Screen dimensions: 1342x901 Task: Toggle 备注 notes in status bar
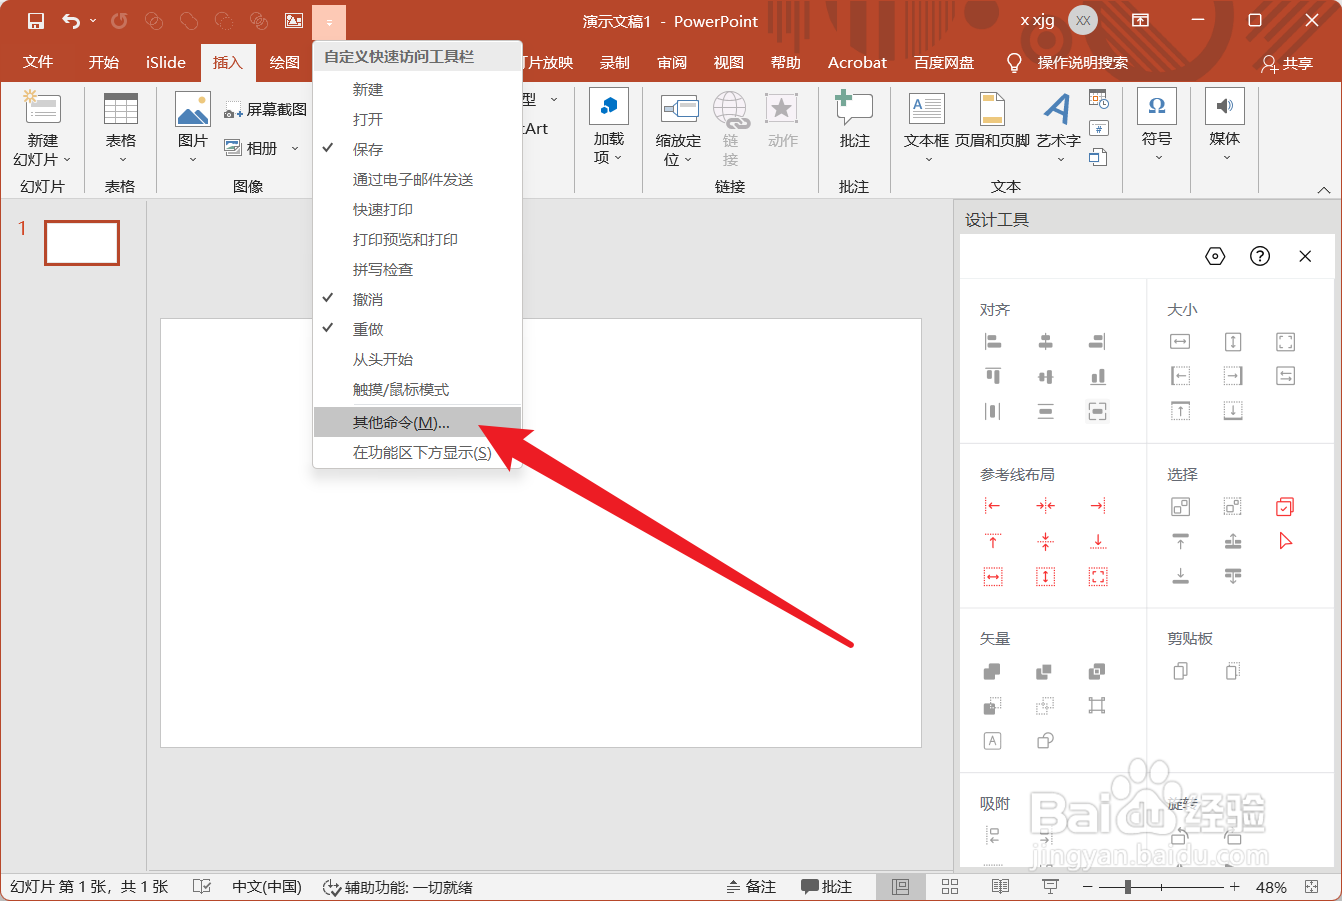pos(752,887)
